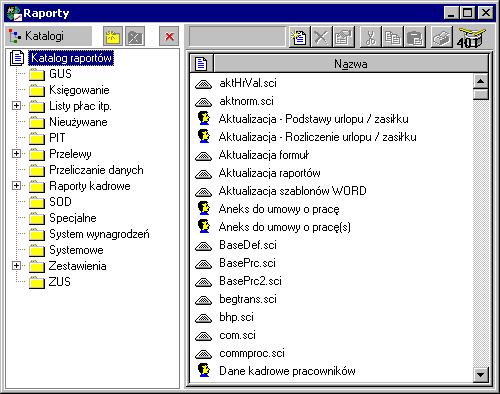
Task: Select com.sci in the list
Action: click(x=237, y=335)
